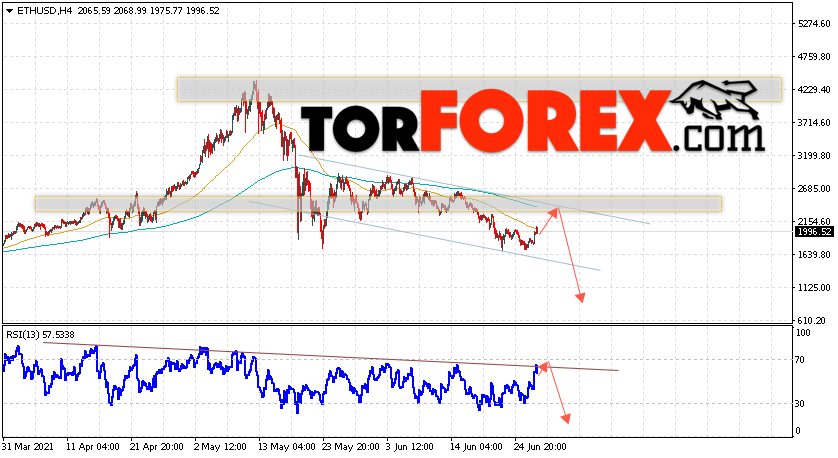Viewport: 838px width, 458px height.
Task: Click the 14 Jun 04:00 date label
Action: tap(476, 447)
